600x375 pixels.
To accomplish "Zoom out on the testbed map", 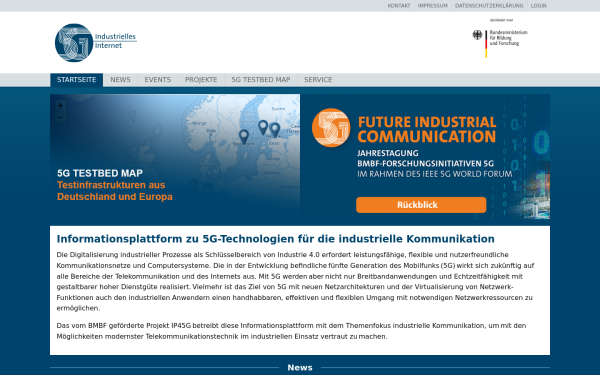I will 60,117.
